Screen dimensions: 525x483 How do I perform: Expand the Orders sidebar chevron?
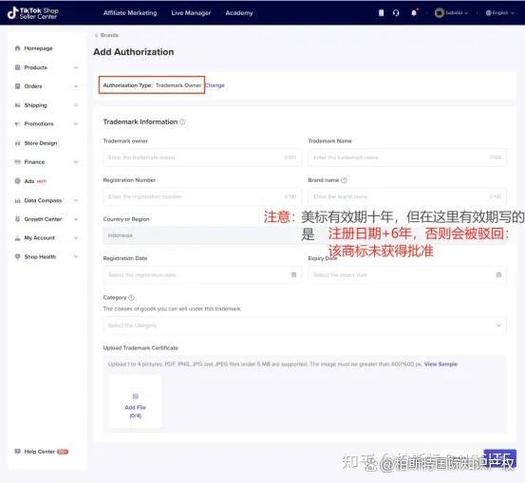76,86
